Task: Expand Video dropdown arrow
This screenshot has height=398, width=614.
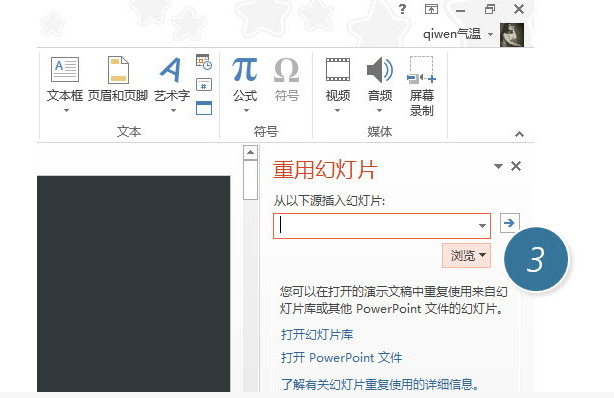Action: 338,110
